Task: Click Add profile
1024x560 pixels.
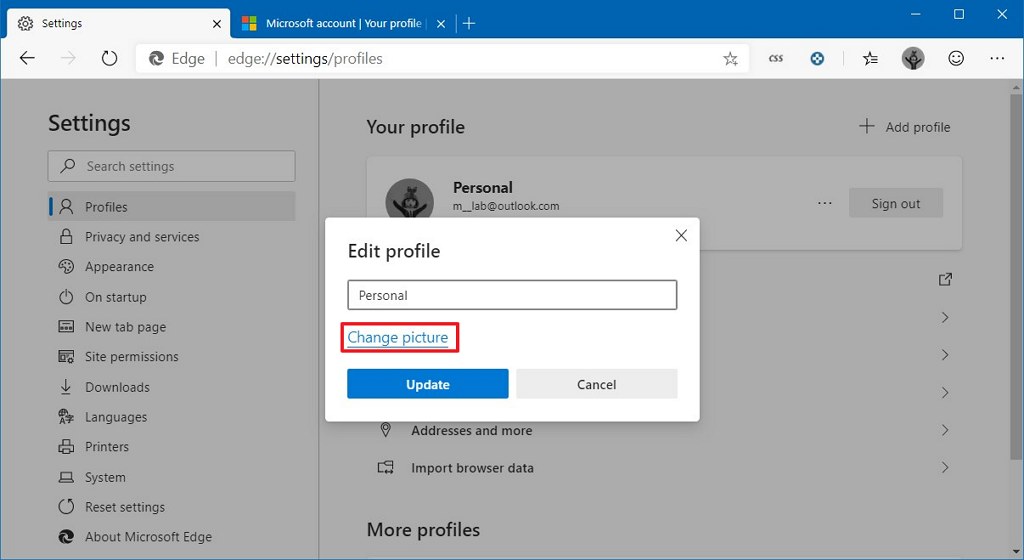Action: click(904, 127)
